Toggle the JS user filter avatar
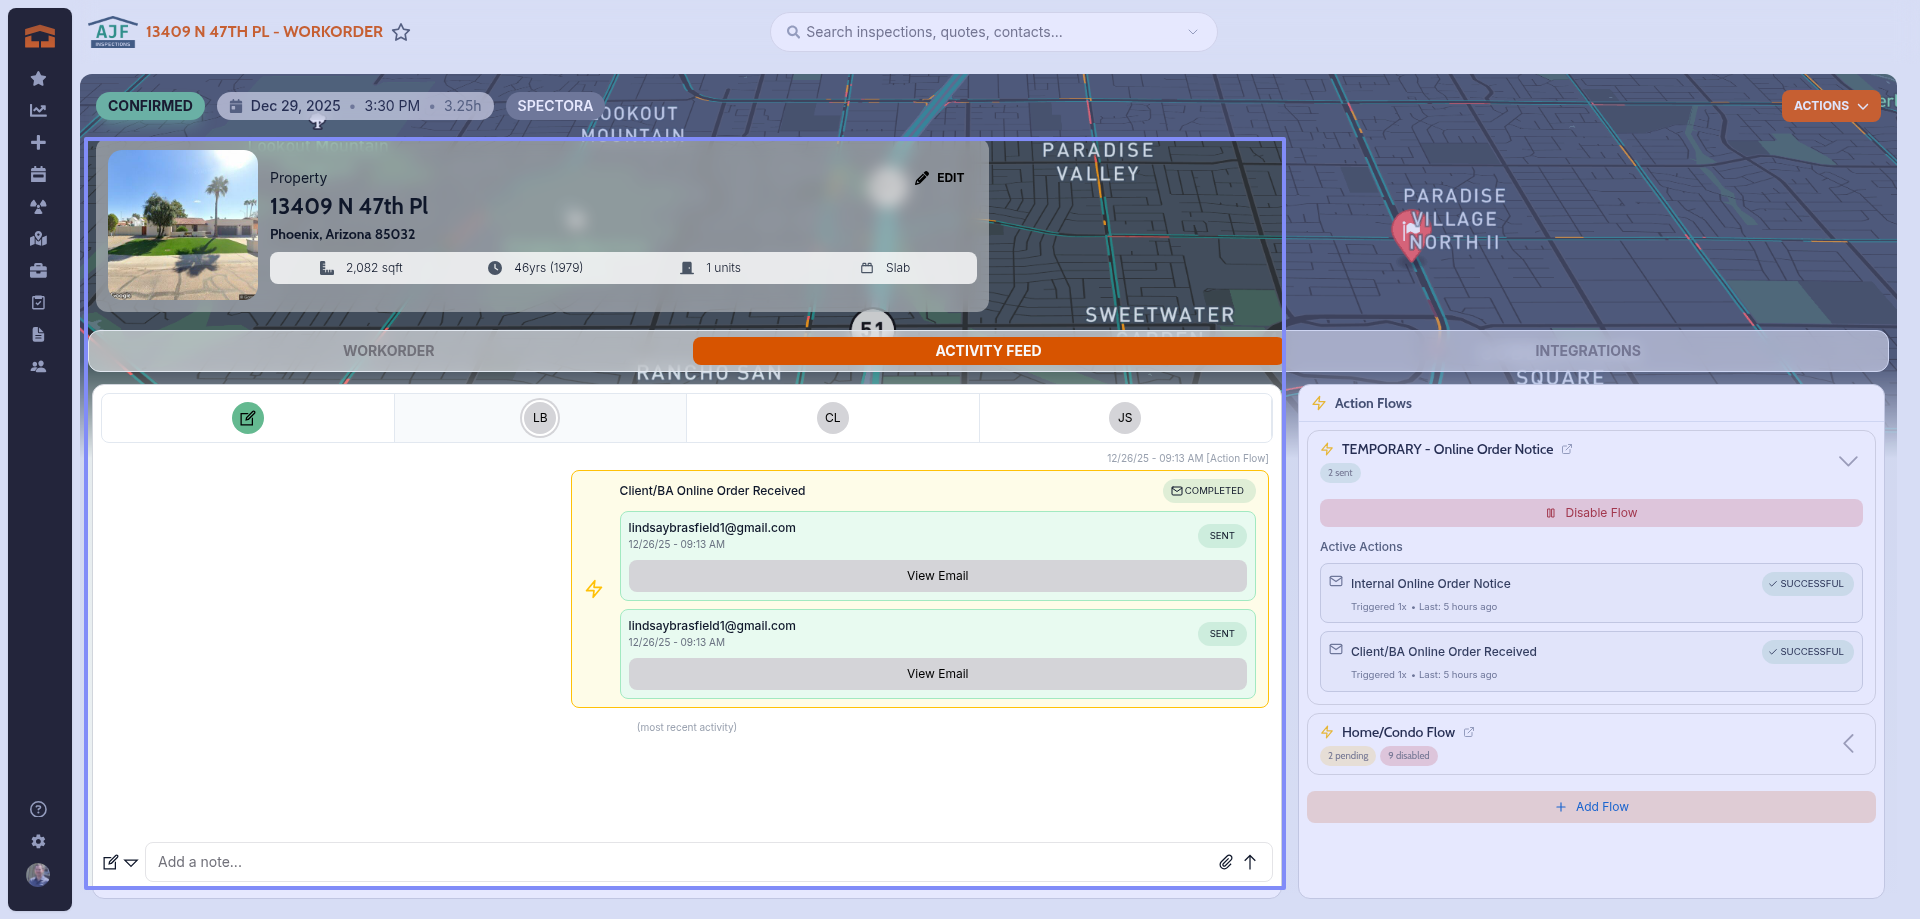The width and height of the screenshot is (1920, 919). click(1125, 418)
